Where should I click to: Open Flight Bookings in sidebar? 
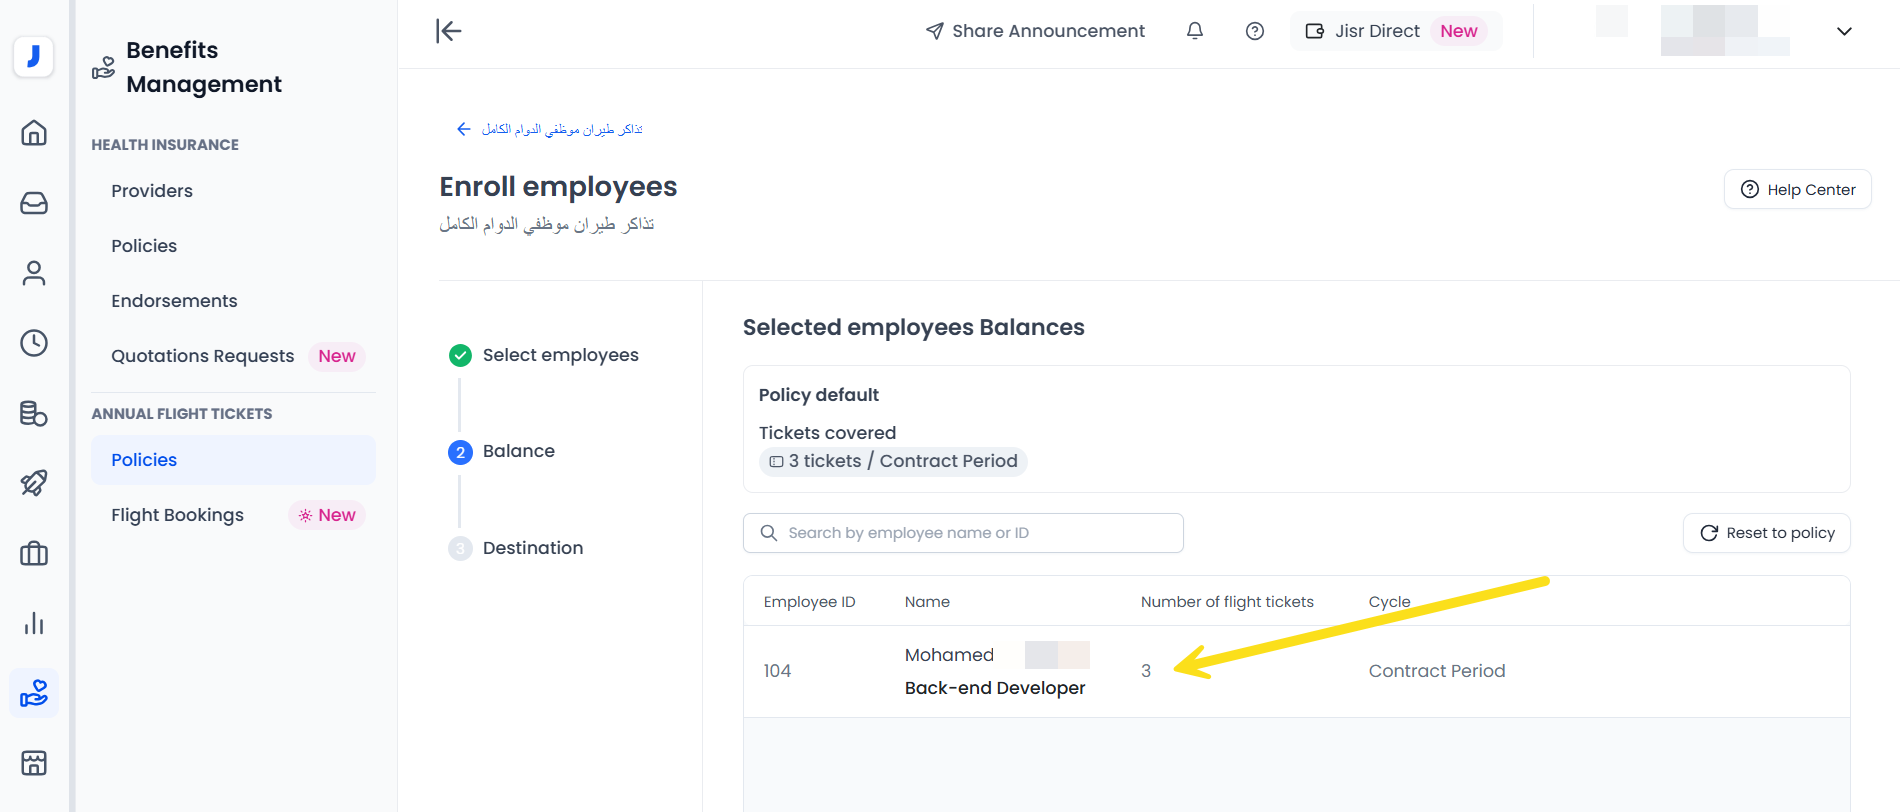click(177, 515)
